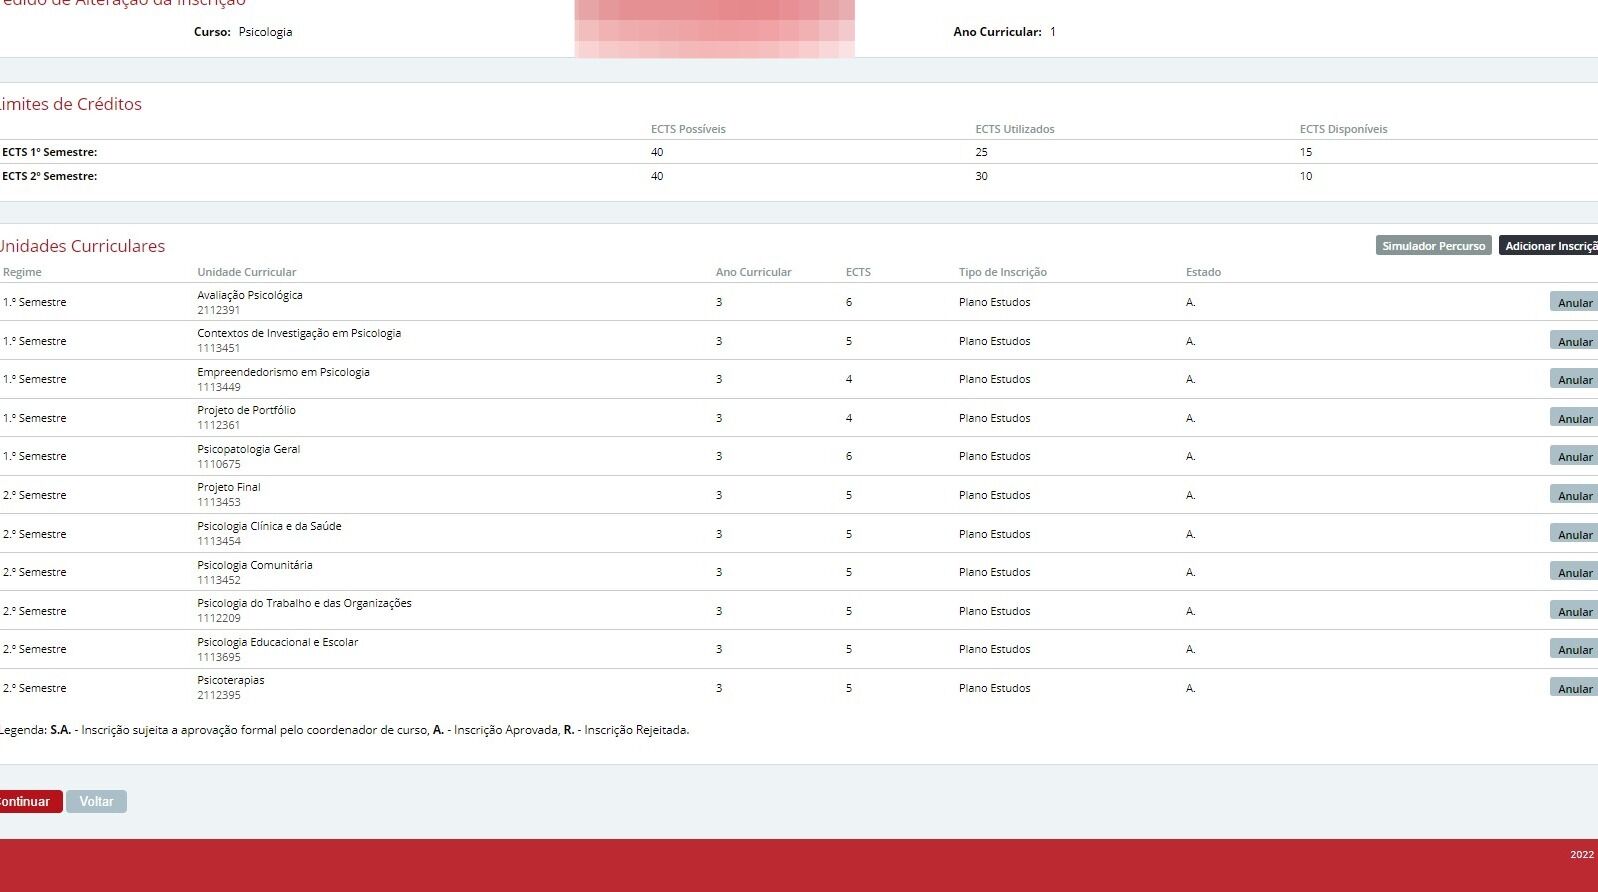
Task: Cancel the Projeto Final enrollment
Action: pyautogui.click(x=1574, y=495)
